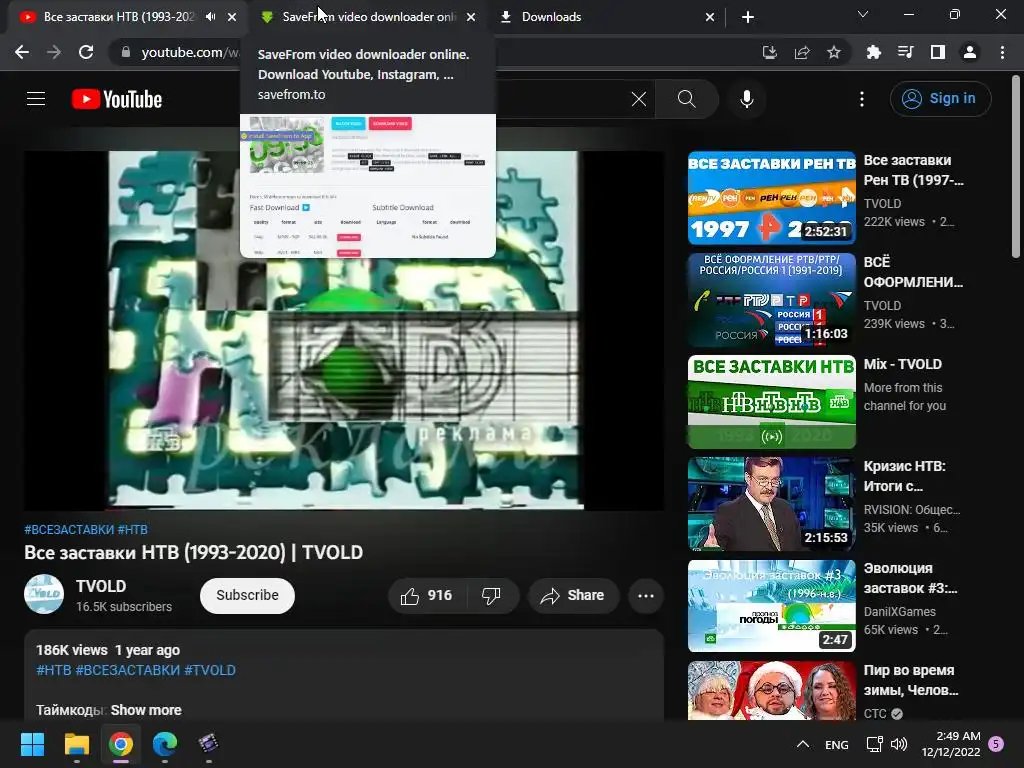Open the install app icon in the address bar
The height and width of the screenshot is (768, 1024).
pos(770,52)
